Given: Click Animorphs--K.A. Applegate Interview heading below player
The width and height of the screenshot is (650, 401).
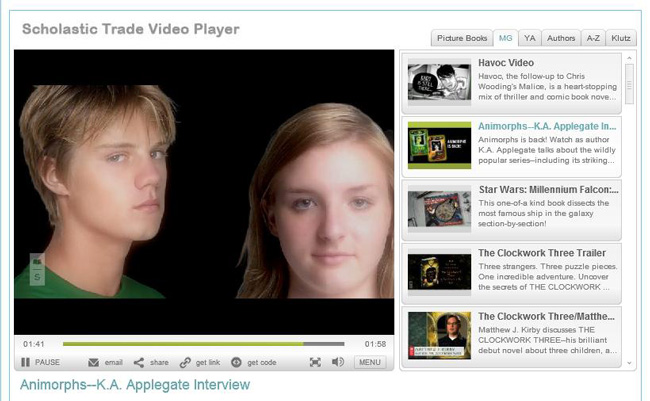Looking at the screenshot, I should pyautogui.click(x=135, y=385).
